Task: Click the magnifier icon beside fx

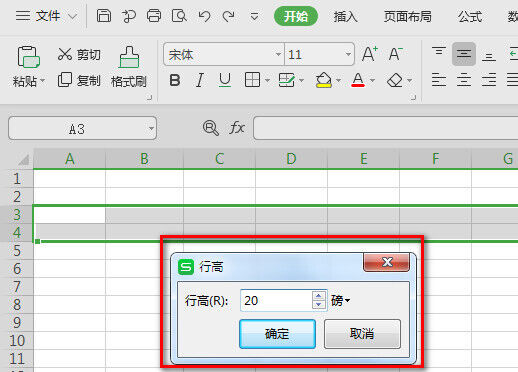Action: coord(211,128)
